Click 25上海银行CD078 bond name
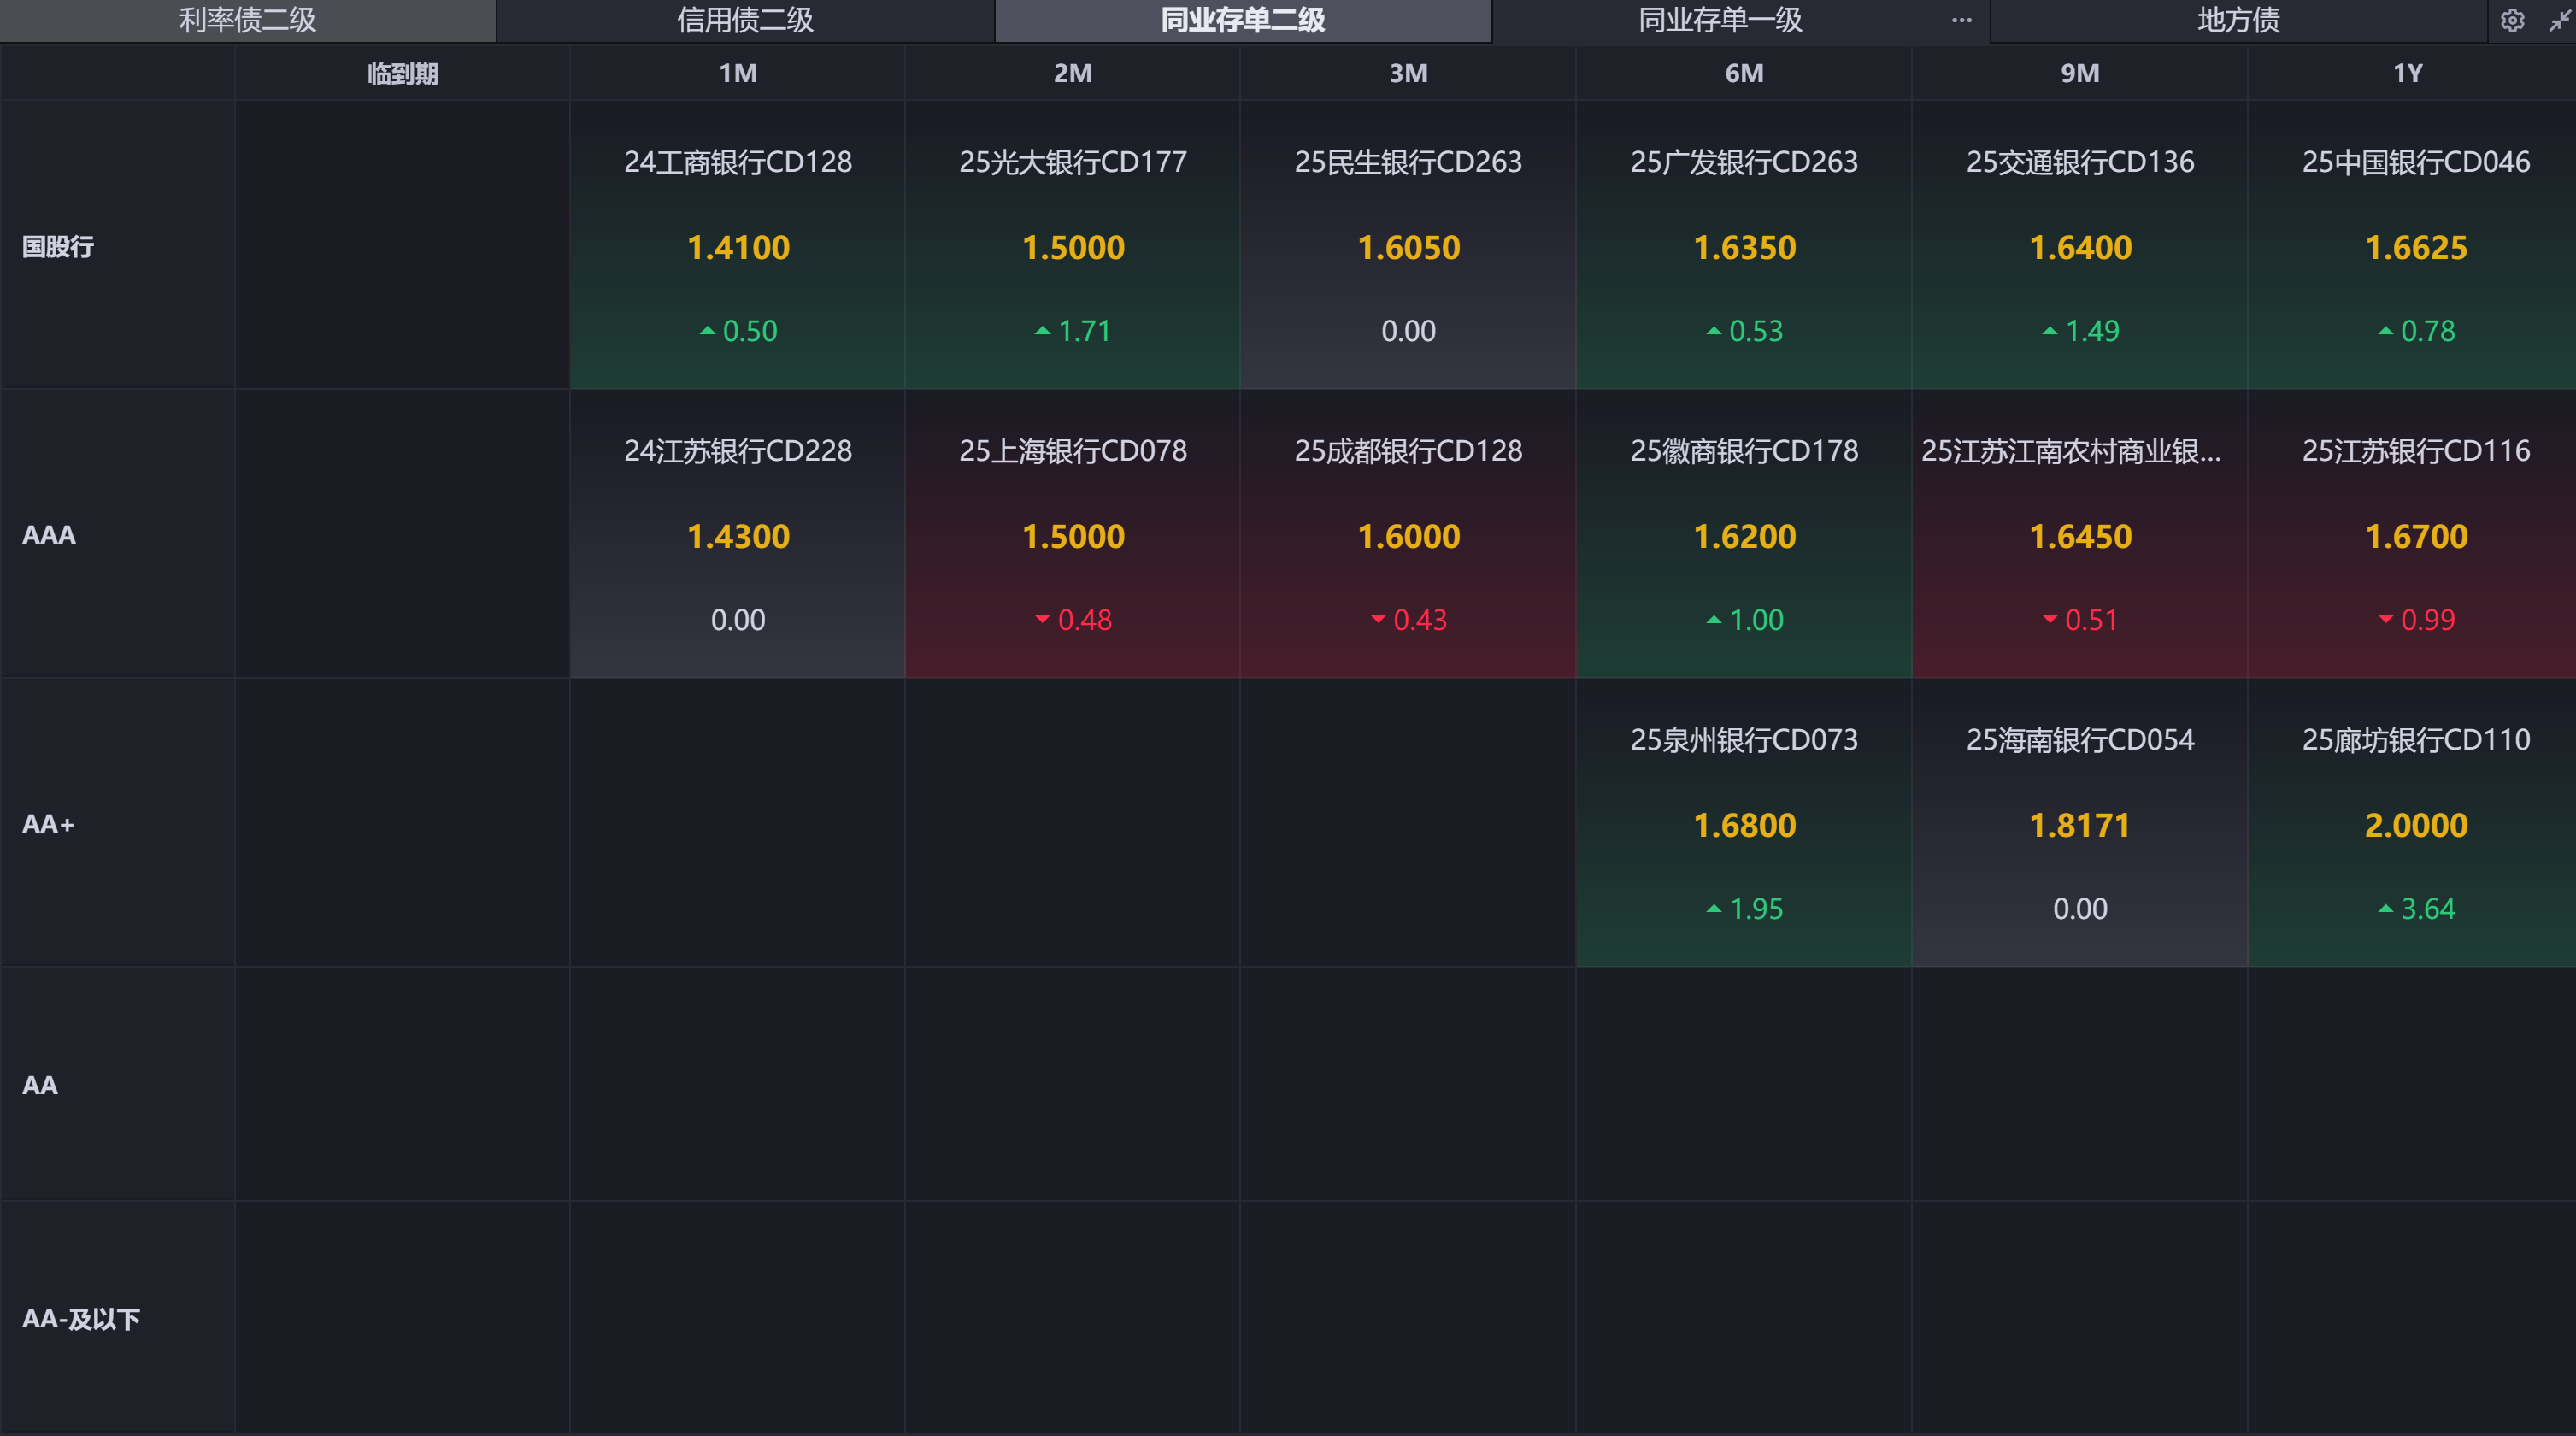The width and height of the screenshot is (2576, 1436). [1073, 451]
